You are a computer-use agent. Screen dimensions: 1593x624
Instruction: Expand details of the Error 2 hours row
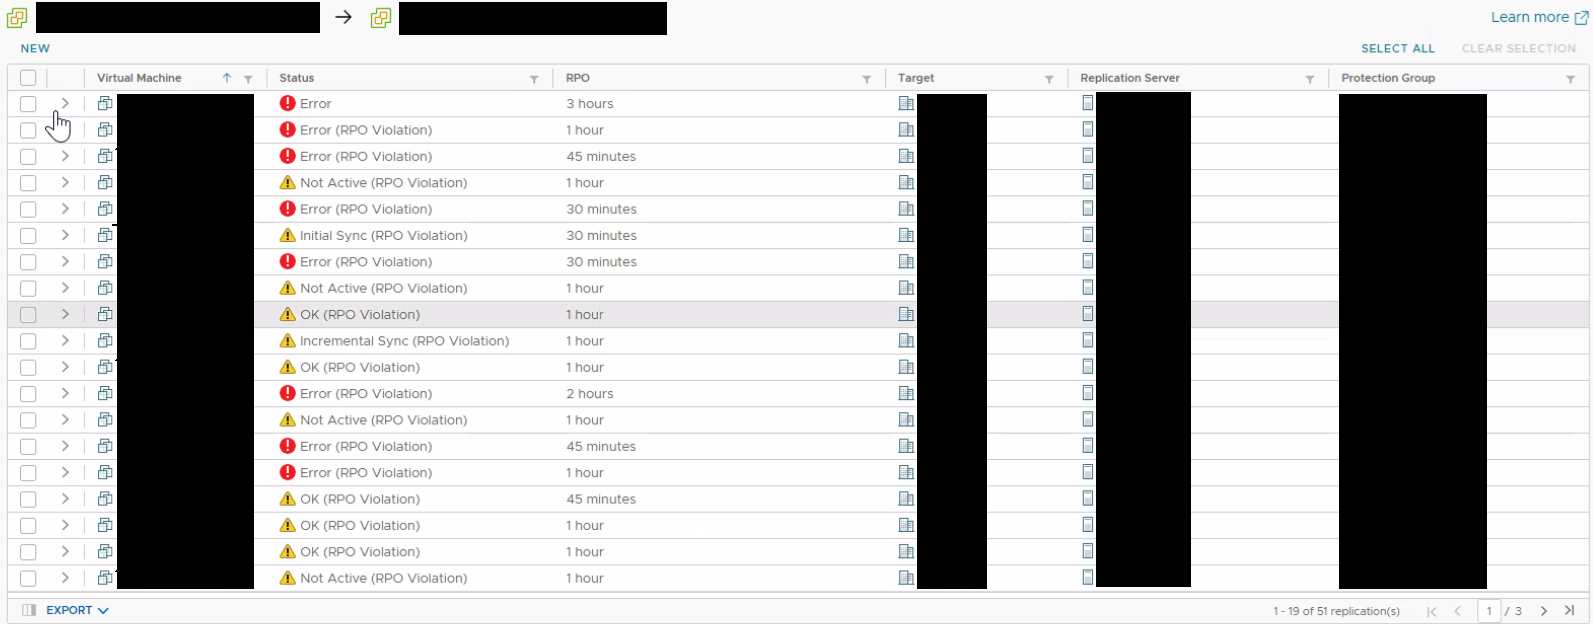pyautogui.click(x=65, y=394)
